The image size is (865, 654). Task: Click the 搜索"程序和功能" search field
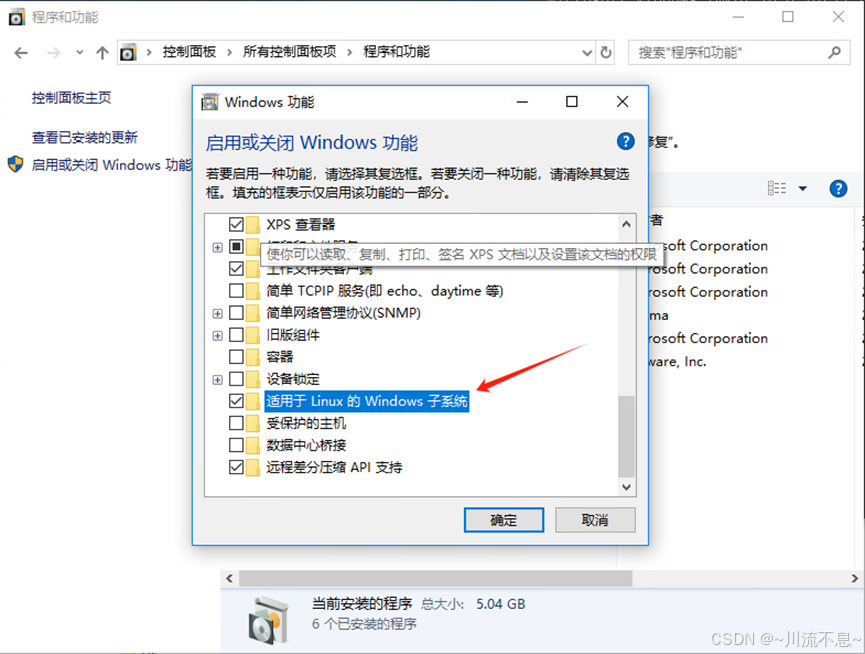coord(728,53)
